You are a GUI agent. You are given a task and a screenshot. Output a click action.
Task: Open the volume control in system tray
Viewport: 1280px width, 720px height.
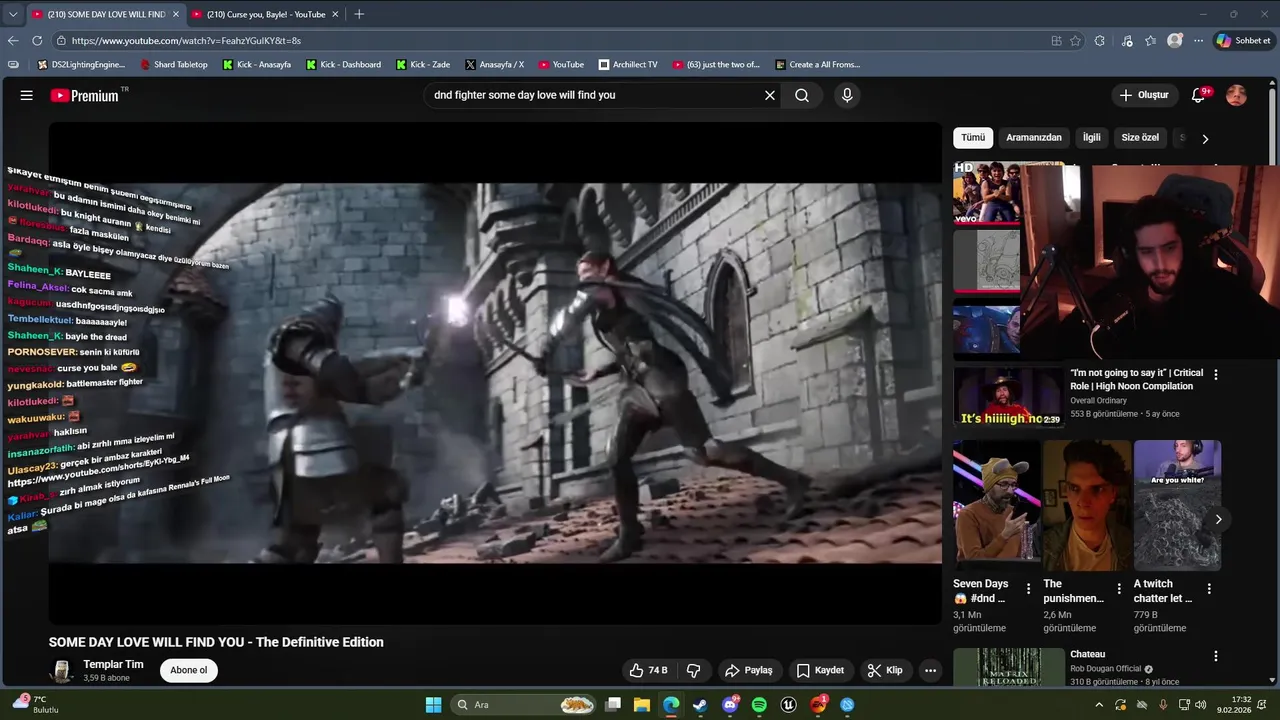tap(1200, 705)
